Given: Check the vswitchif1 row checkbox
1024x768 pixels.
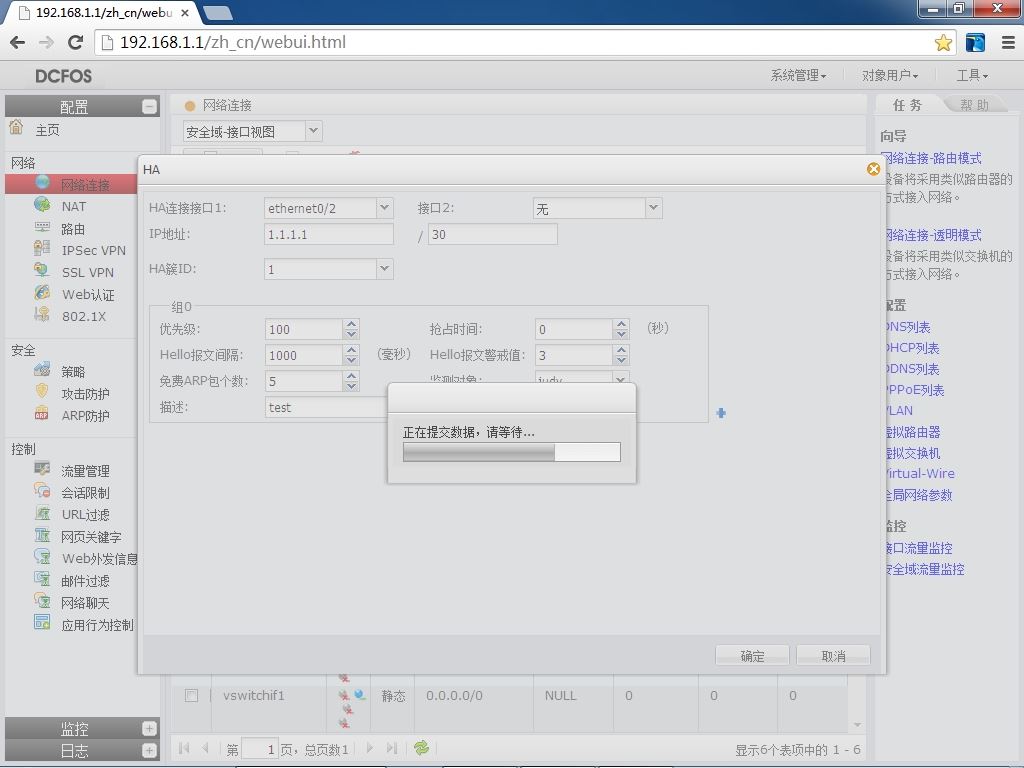Looking at the screenshot, I should 191,695.
